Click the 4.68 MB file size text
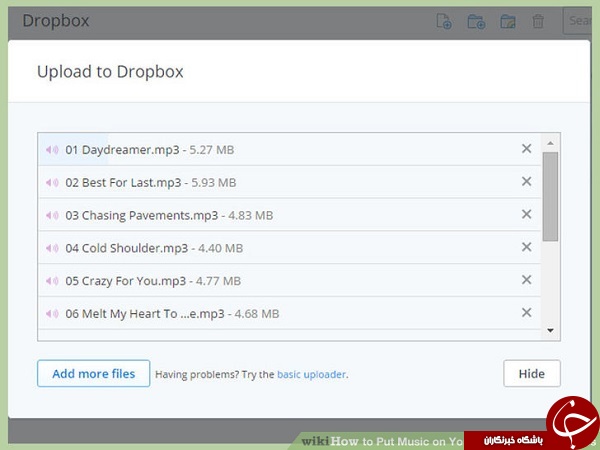Screen dimensions: 600x450 257,314
